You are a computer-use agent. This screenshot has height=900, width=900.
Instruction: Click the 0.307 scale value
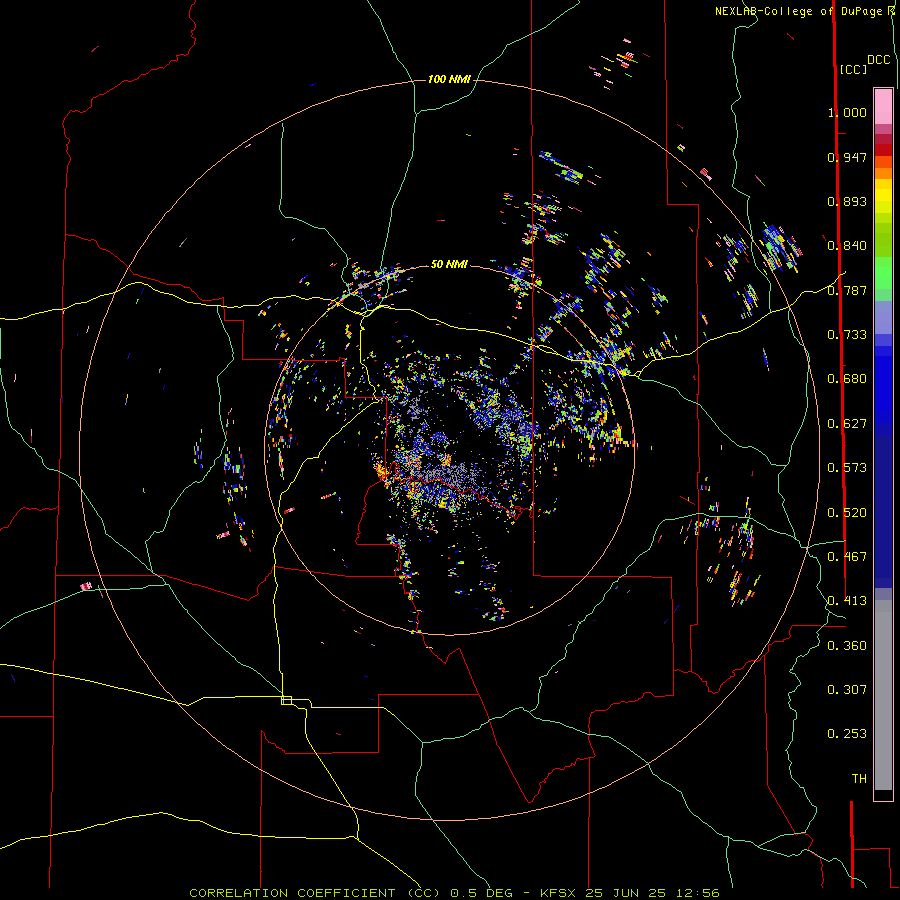point(847,690)
